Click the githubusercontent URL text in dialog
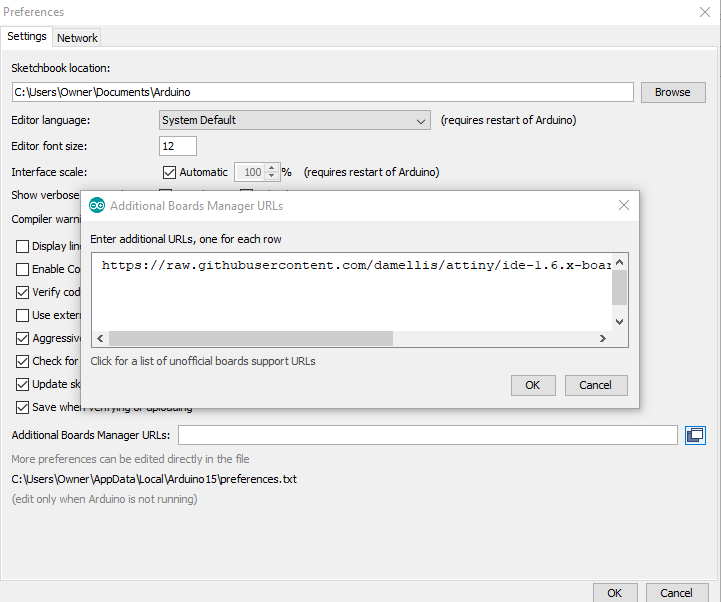 [356, 265]
